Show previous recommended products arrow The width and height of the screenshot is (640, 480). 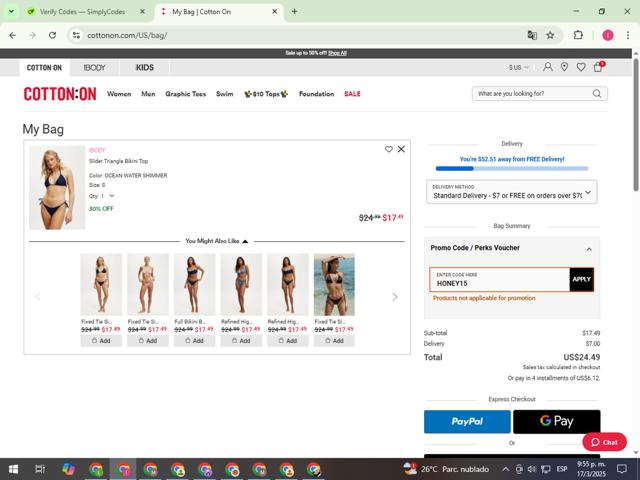pyautogui.click(x=38, y=297)
